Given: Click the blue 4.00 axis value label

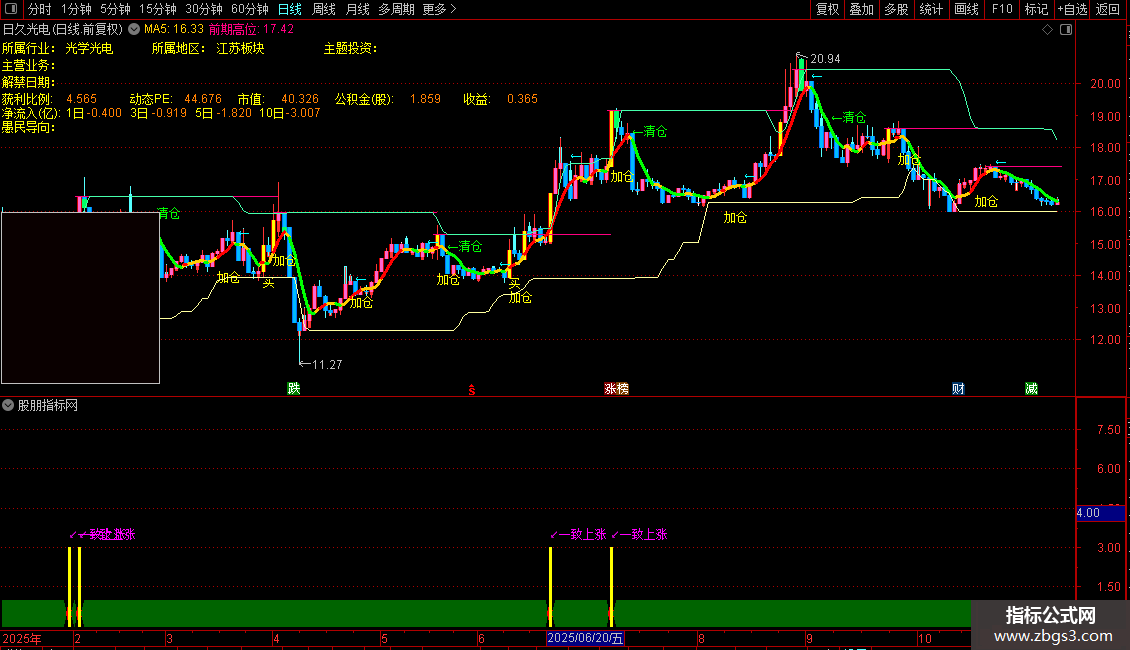Looking at the screenshot, I should (x=1100, y=513).
